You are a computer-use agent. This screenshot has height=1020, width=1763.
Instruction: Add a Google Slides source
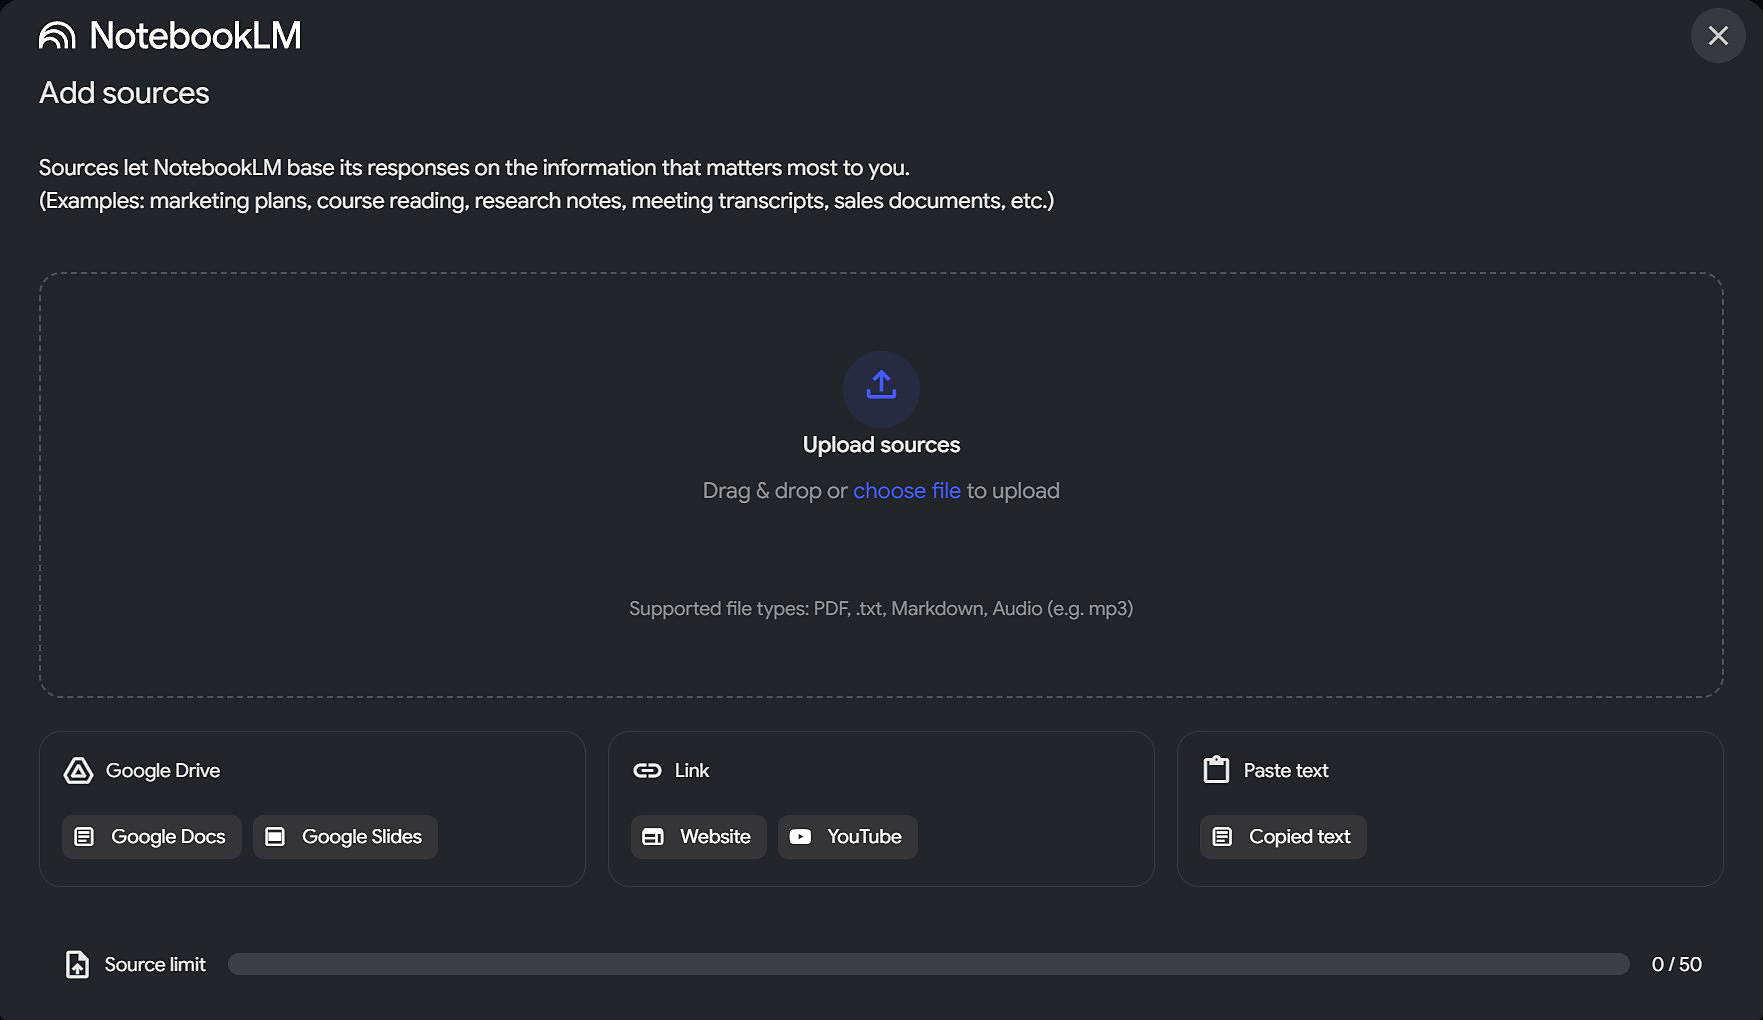pyautogui.click(x=345, y=837)
